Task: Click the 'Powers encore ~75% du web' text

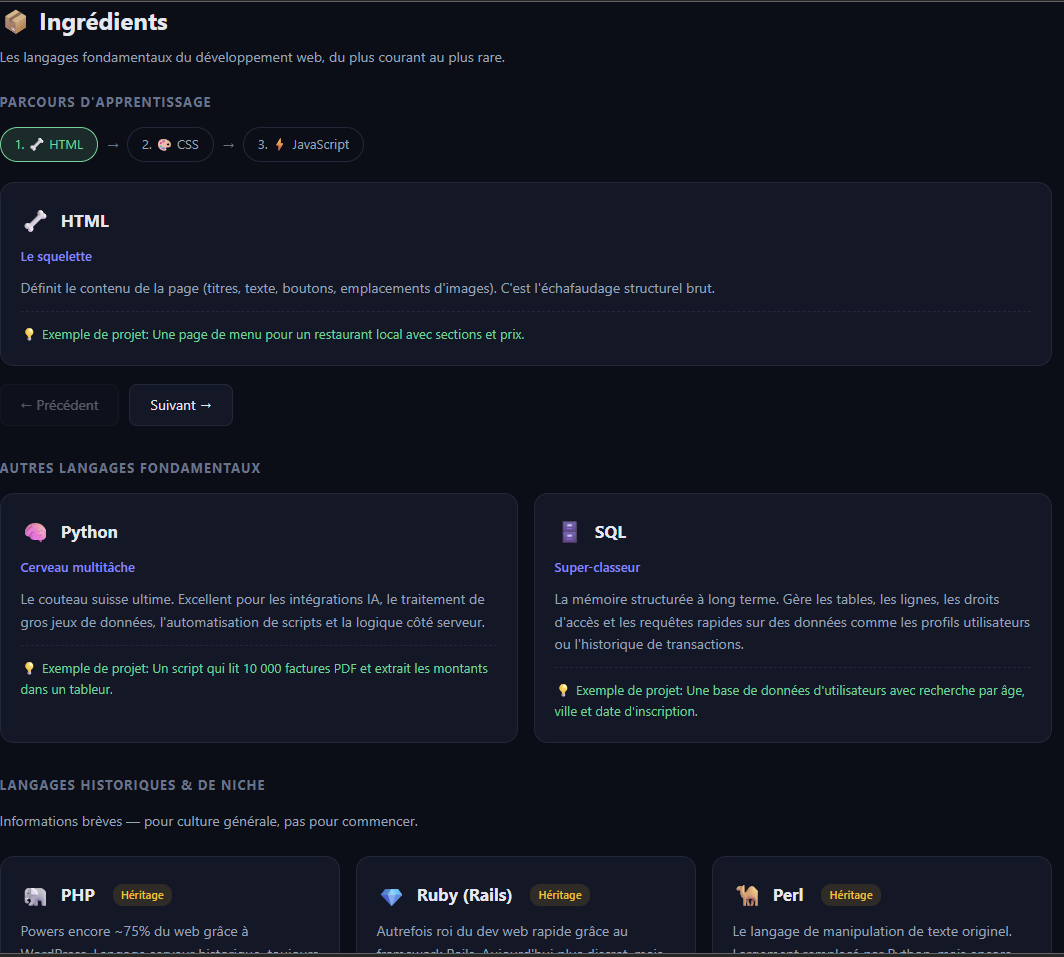Action: [134, 931]
